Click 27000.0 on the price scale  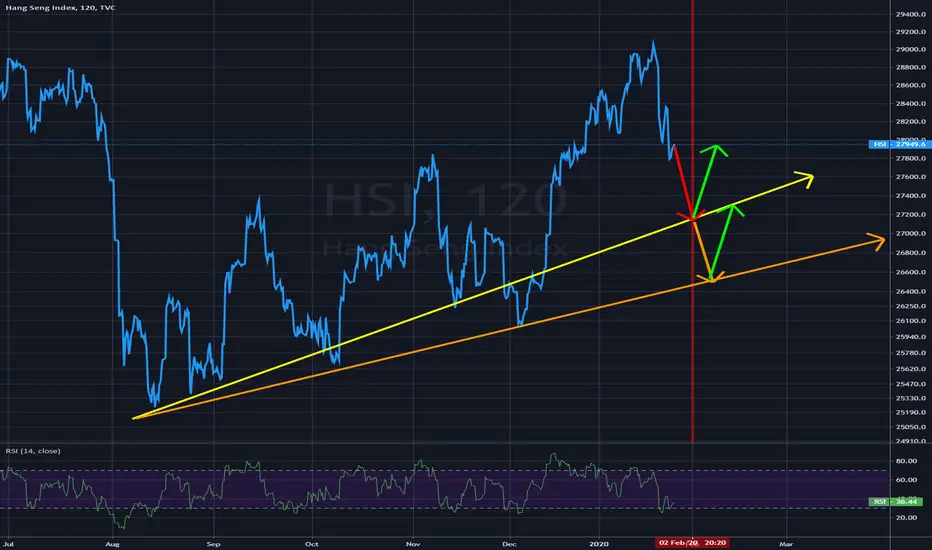click(911, 234)
